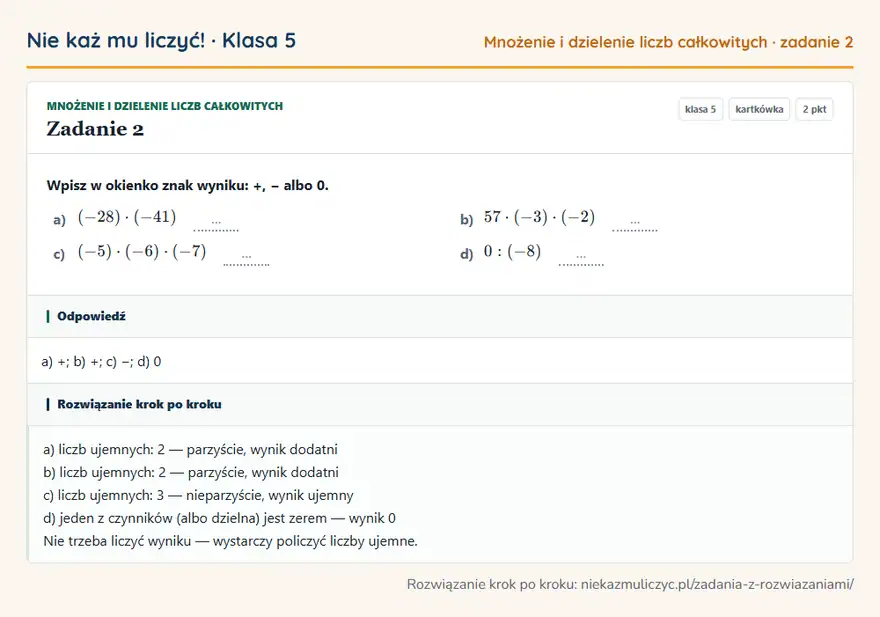Click the answer blank for (−28)·(−41)
The width and height of the screenshot is (880, 617).
(216, 223)
